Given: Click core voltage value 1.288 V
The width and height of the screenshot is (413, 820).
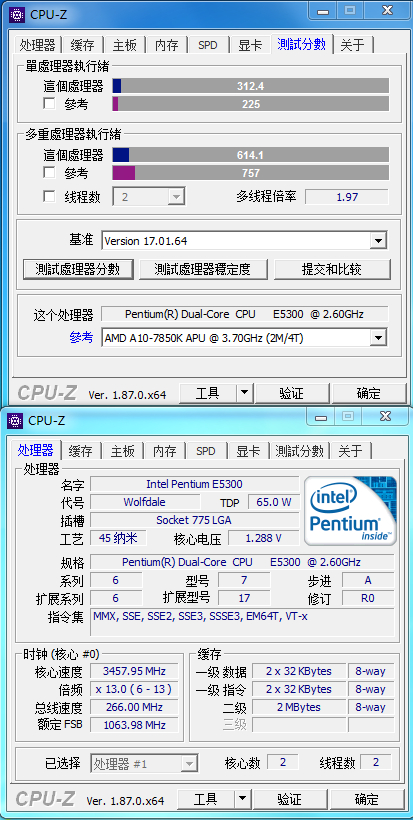Looking at the screenshot, I should [x=263, y=538].
